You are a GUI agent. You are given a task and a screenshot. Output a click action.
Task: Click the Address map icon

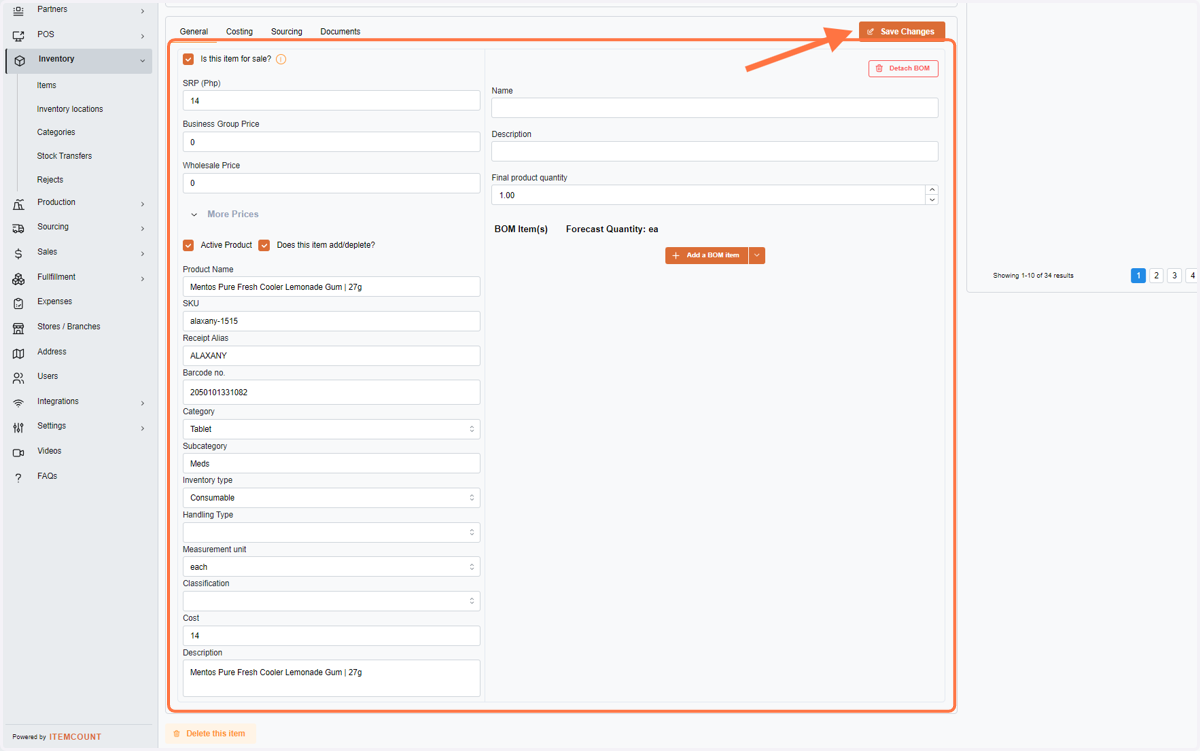(18, 352)
